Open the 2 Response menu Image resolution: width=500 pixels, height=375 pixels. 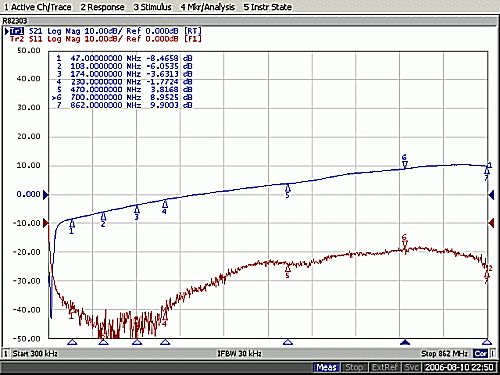(x=102, y=7)
